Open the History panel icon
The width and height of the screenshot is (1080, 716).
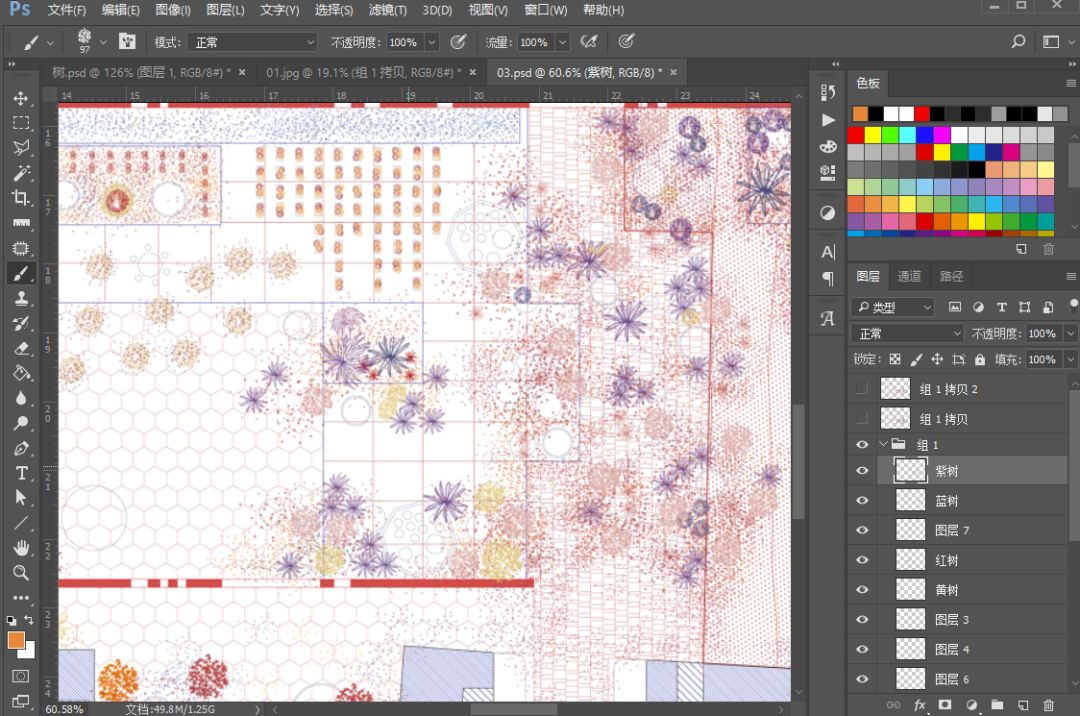pyautogui.click(x=828, y=92)
